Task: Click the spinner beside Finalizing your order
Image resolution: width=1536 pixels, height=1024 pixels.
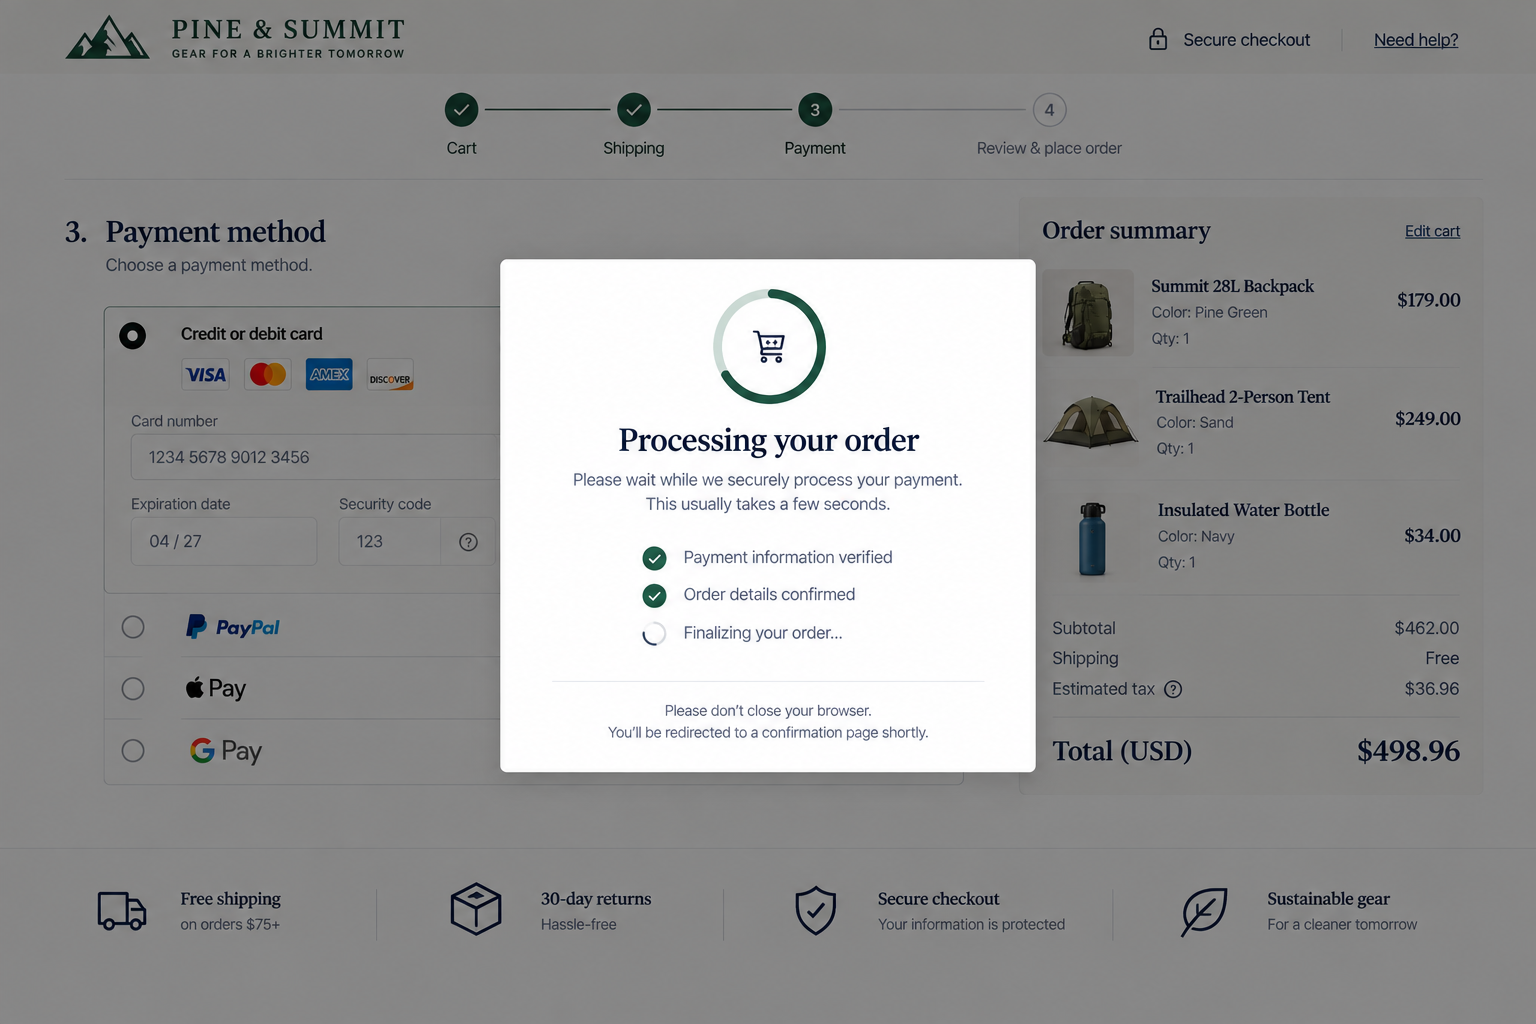Action: 654,634
